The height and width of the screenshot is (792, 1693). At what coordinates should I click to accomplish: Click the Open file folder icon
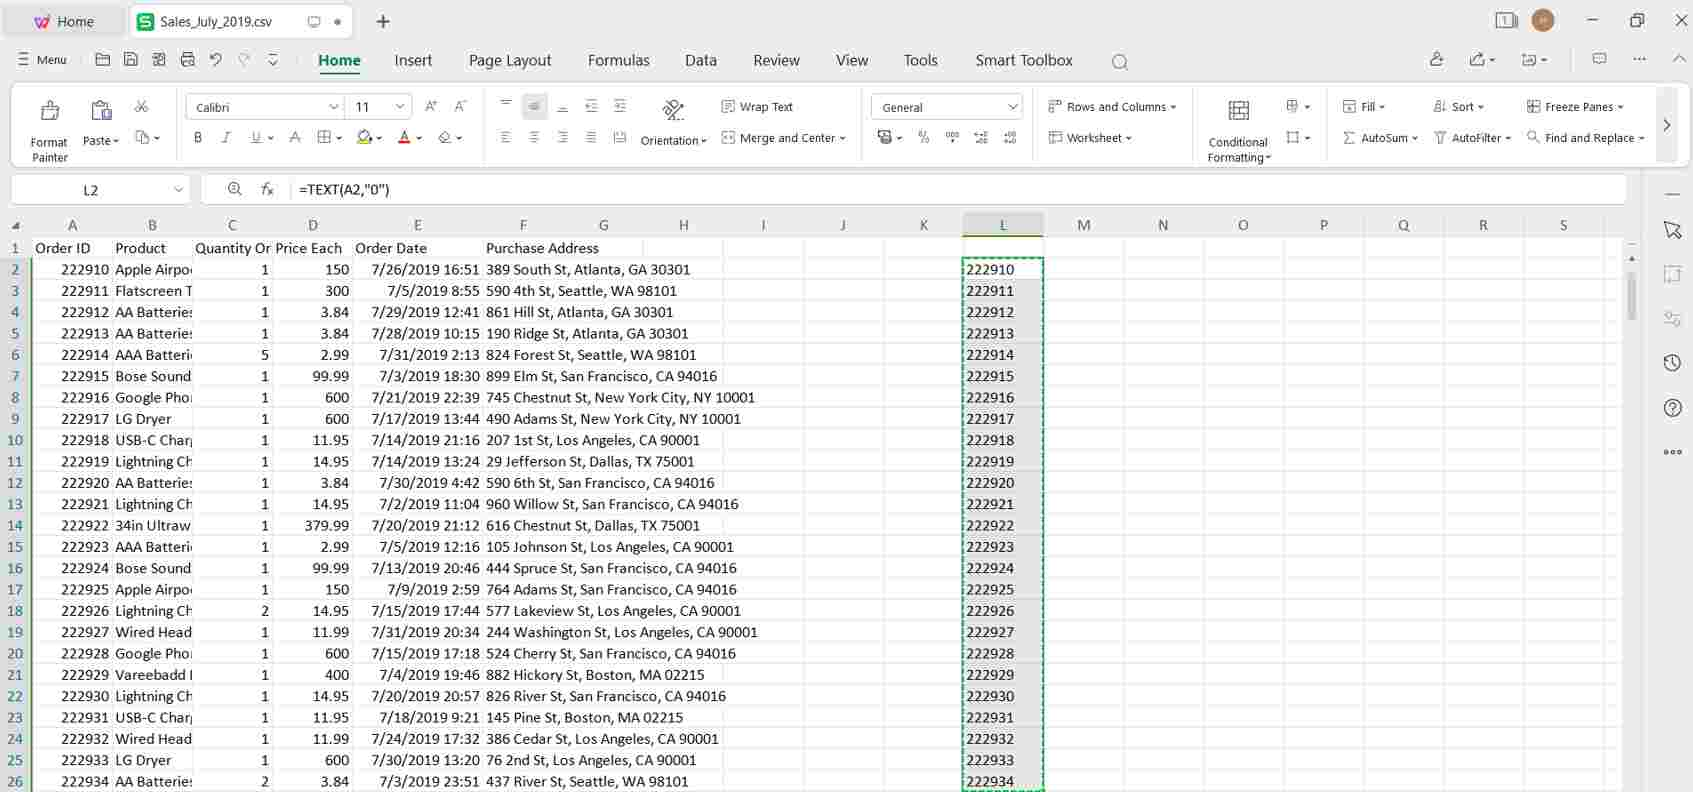coord(102,60)
